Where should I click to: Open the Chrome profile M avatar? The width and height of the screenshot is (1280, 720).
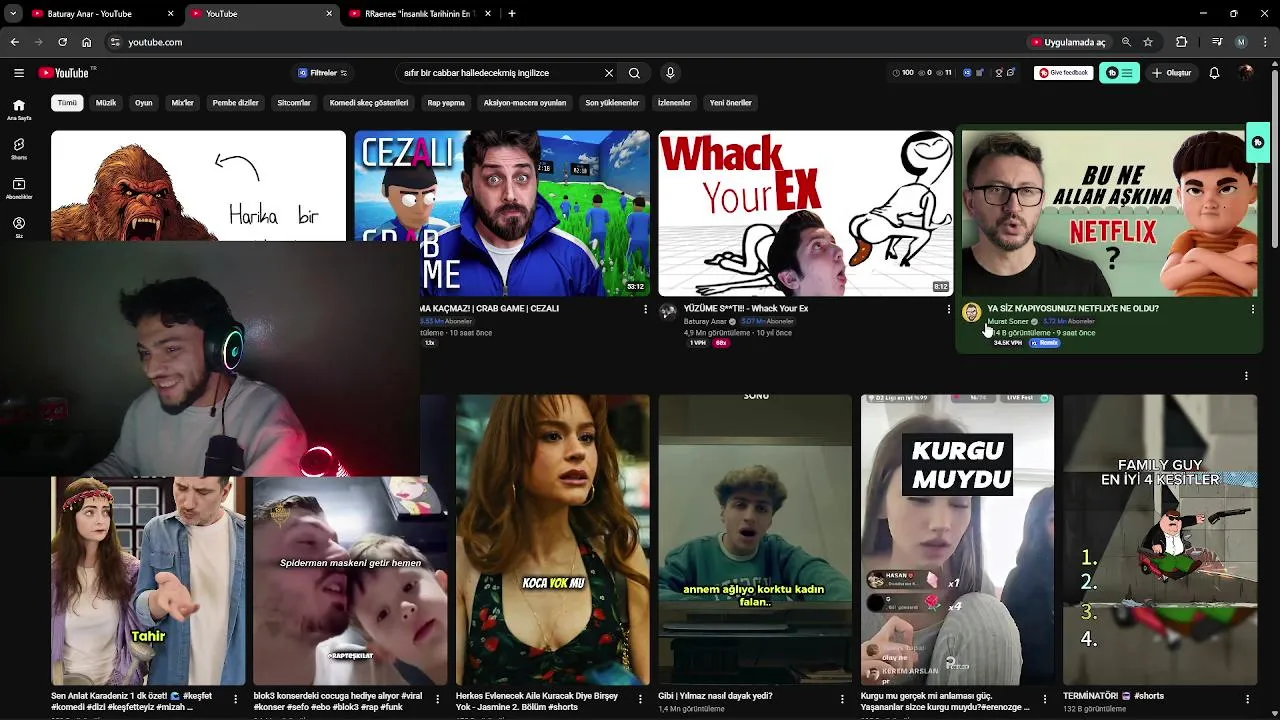[1241, 42]
